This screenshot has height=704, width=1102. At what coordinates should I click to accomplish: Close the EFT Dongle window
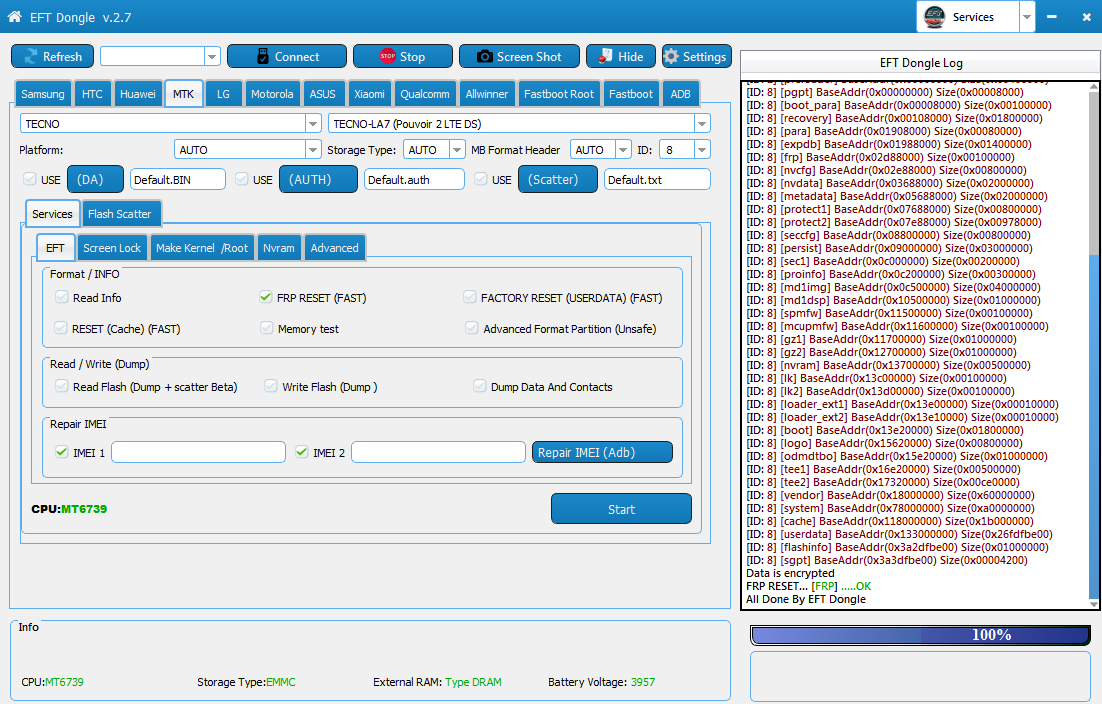coord(1086,17)
